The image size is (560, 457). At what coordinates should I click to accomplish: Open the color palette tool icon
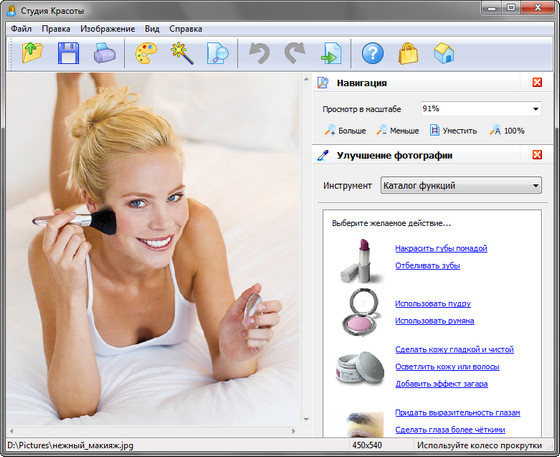pos(146,53)
